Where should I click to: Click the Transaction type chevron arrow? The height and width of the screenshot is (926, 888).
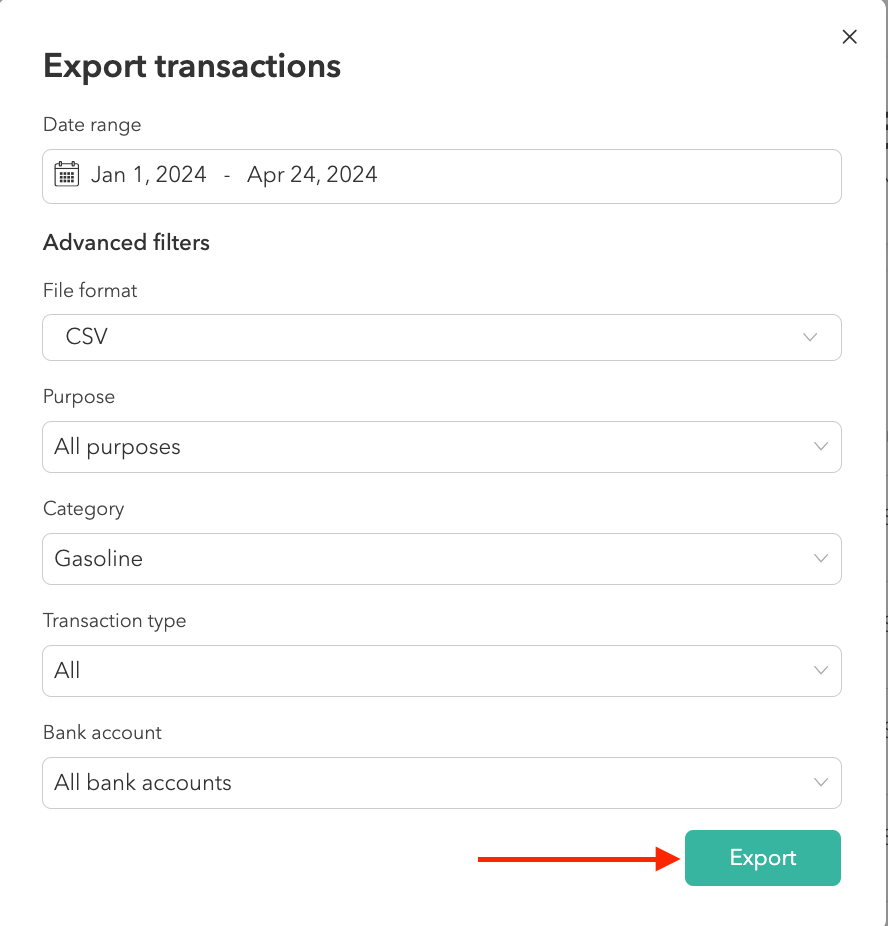point(821,671)
